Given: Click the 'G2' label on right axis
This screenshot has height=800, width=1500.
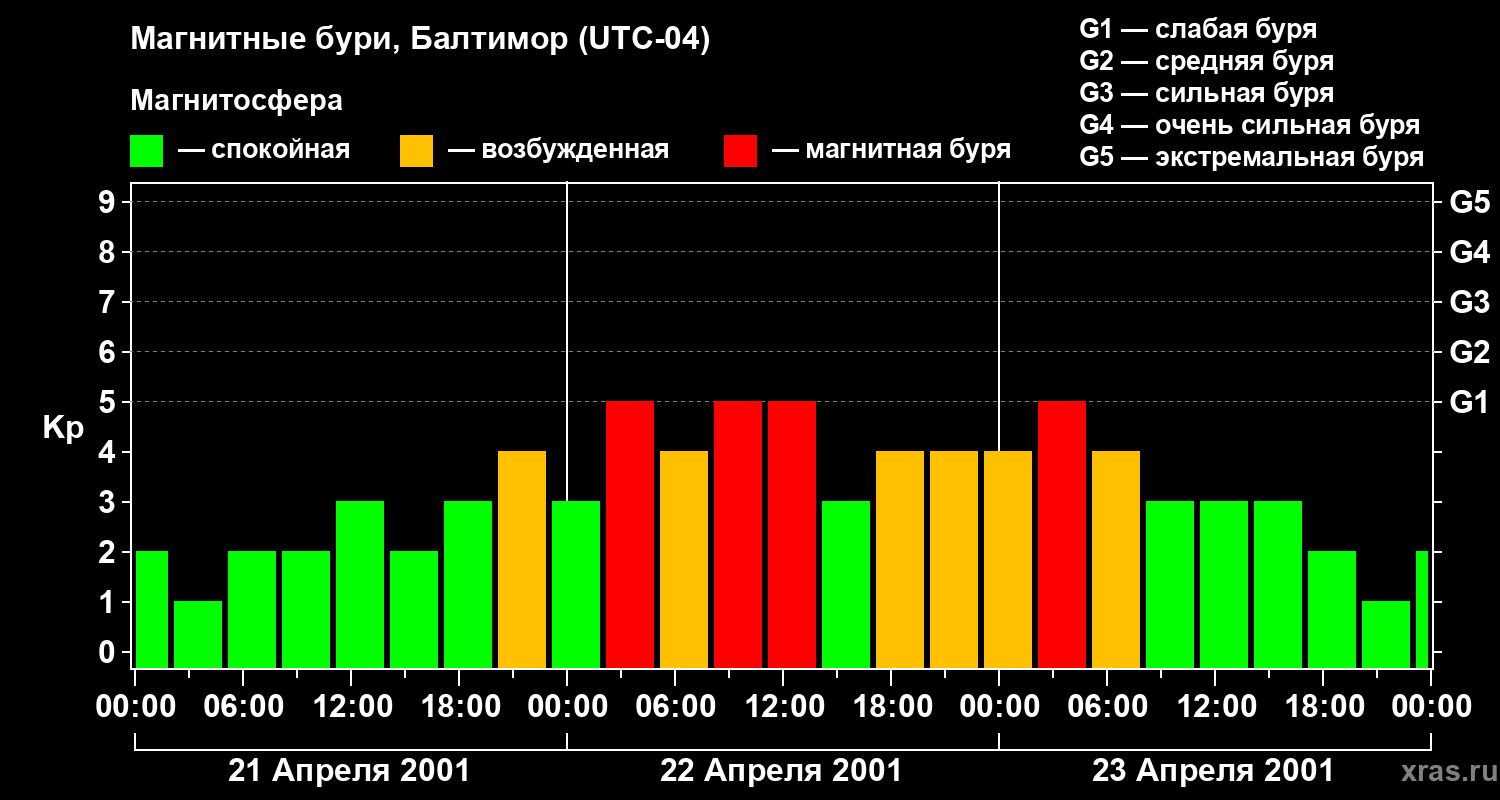Looking at the screenshot, I should click(1469, 352).
